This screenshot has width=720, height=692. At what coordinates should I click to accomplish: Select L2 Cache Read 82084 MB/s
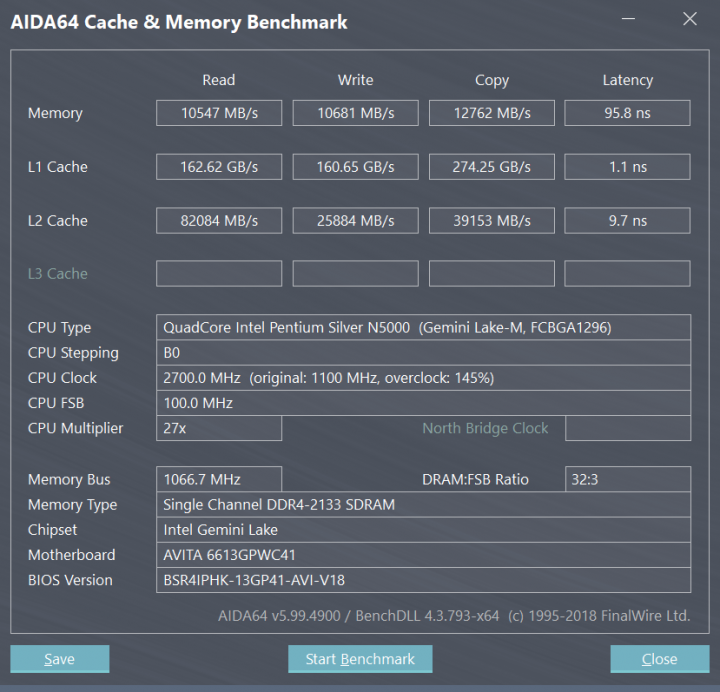[x=219, y=220]
